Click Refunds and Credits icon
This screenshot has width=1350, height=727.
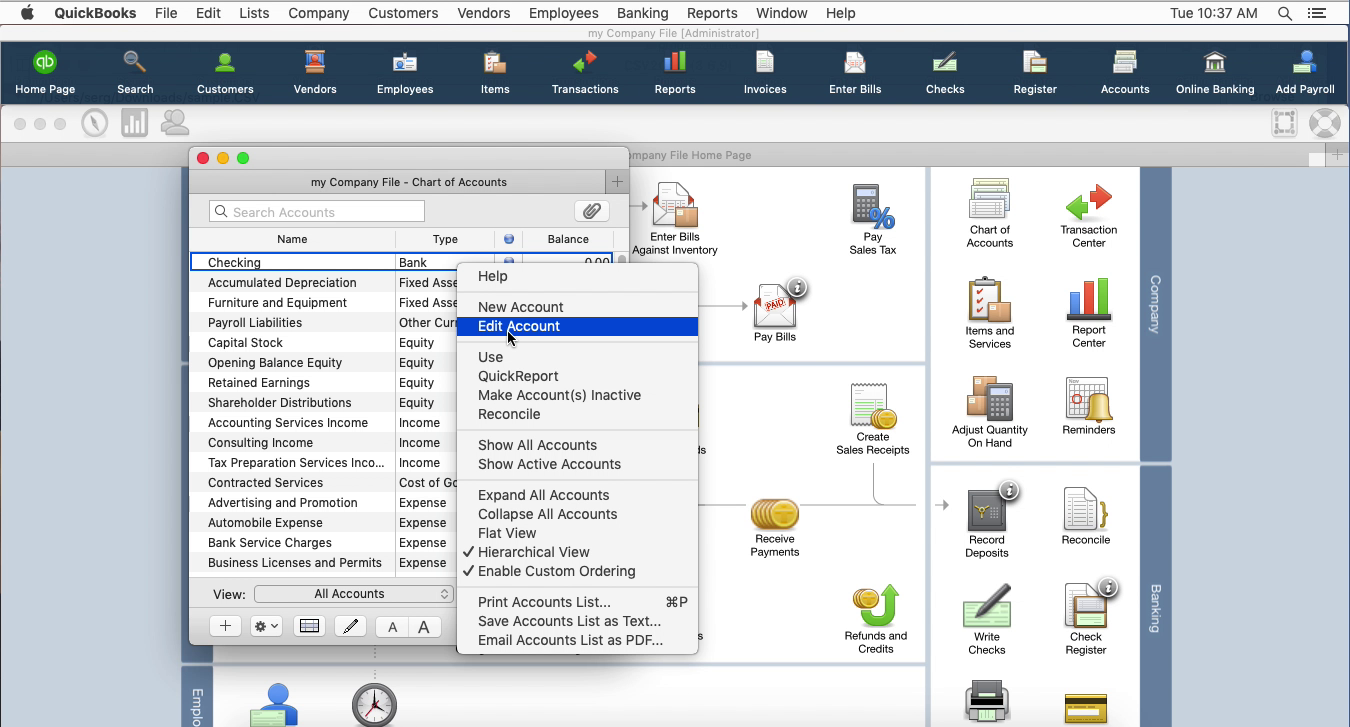[876, 620]
